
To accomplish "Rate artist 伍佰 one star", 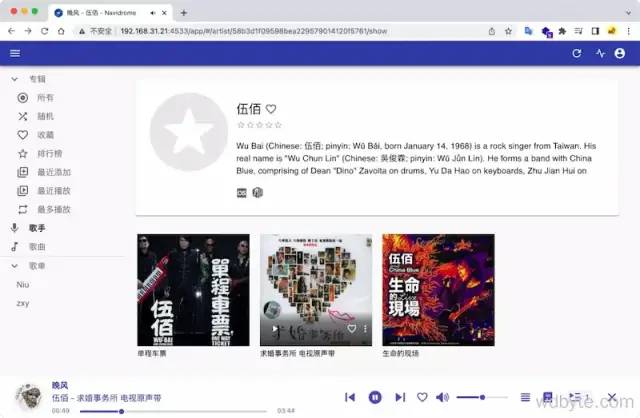I will coord(240,125).
